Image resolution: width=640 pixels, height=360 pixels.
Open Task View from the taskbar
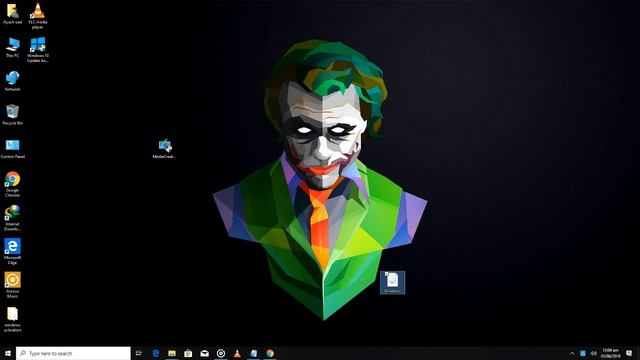pyautogui.click(x=139, y=353)
